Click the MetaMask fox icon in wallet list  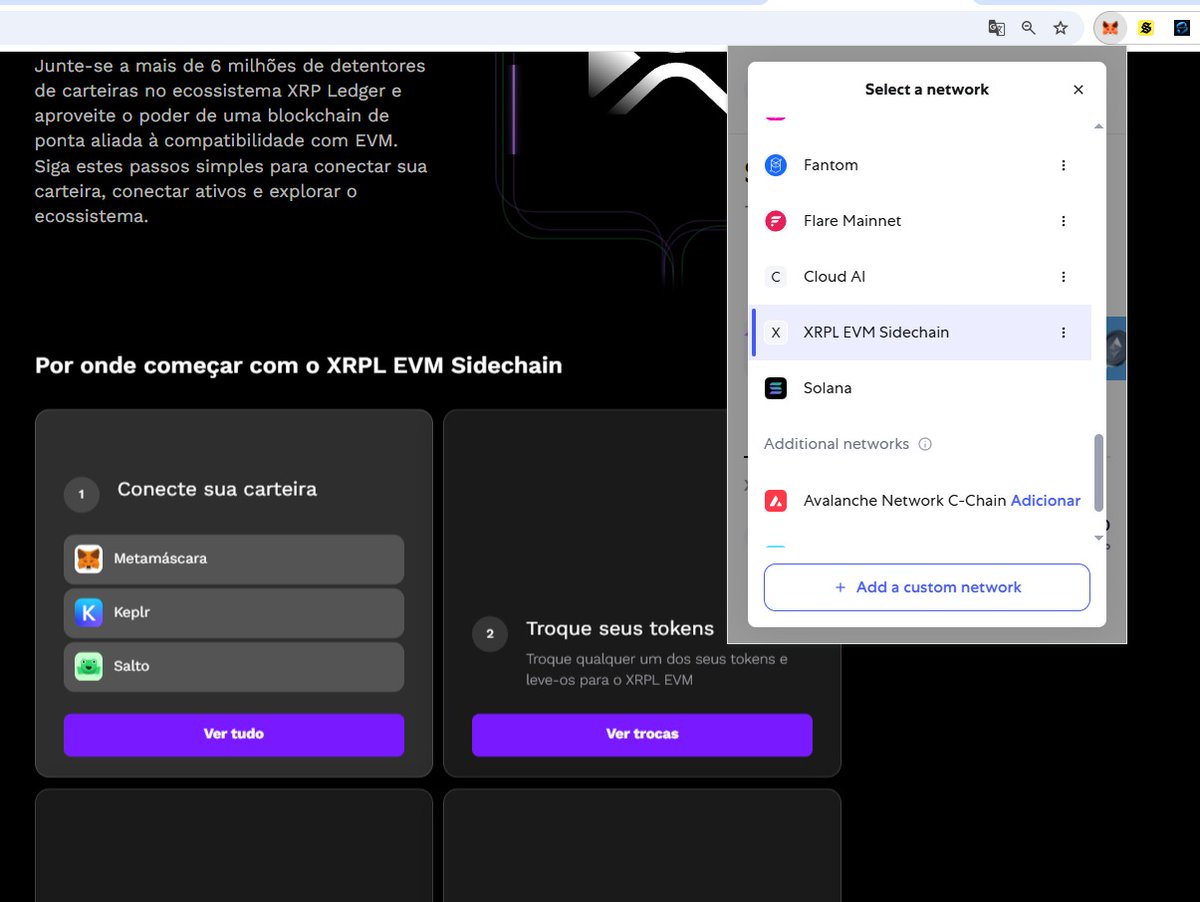(89, 559)
